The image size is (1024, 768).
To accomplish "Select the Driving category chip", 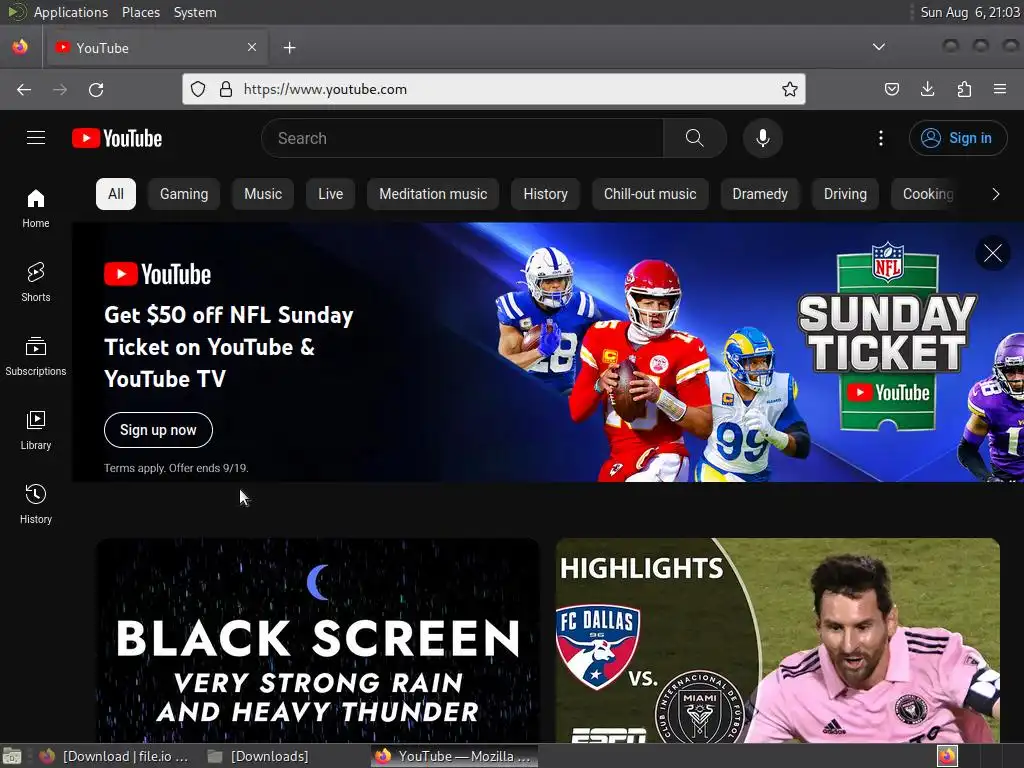I will click(845, 194).
